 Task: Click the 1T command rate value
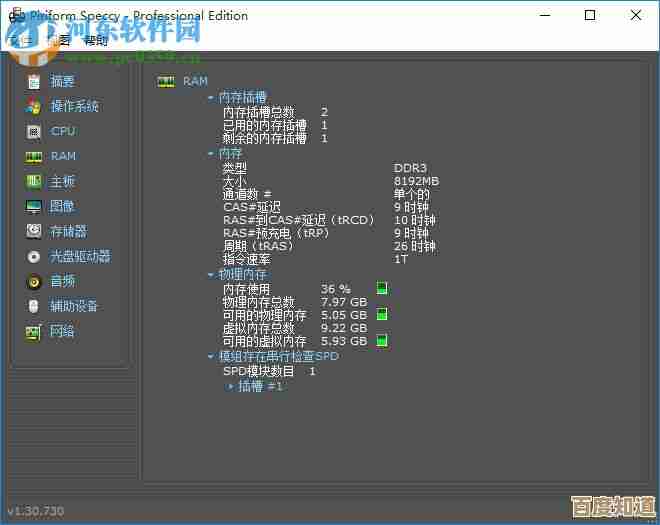tap(400, 259)
